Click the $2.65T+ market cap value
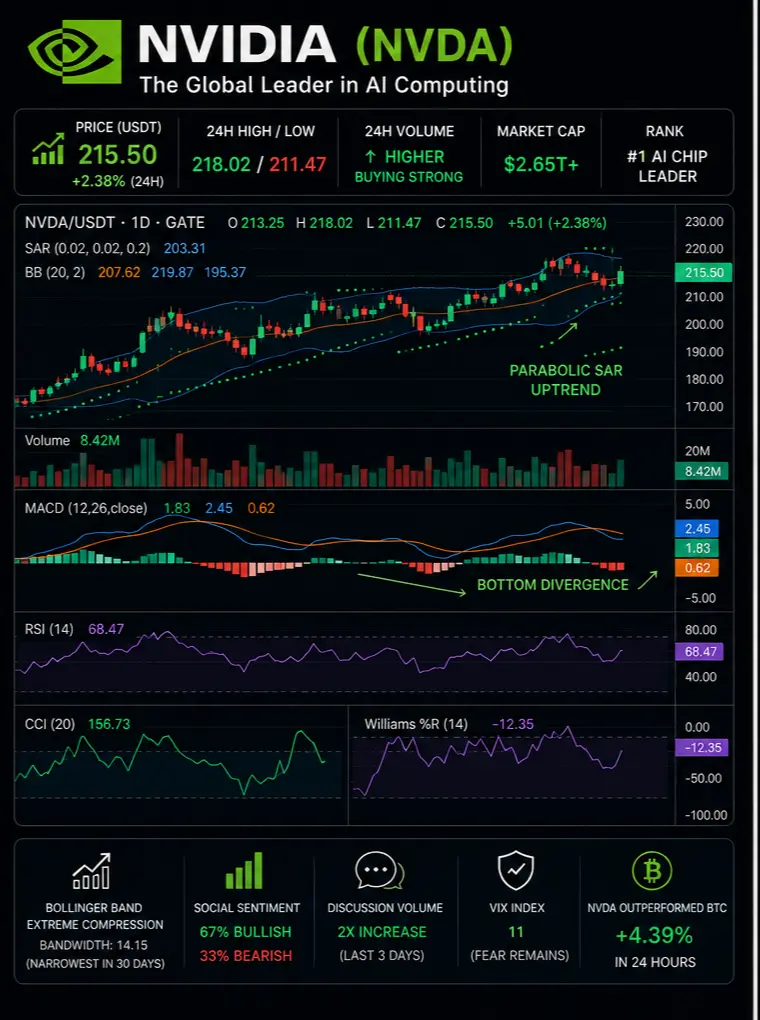The image size is (760, 1020). [x=541, y=165]
